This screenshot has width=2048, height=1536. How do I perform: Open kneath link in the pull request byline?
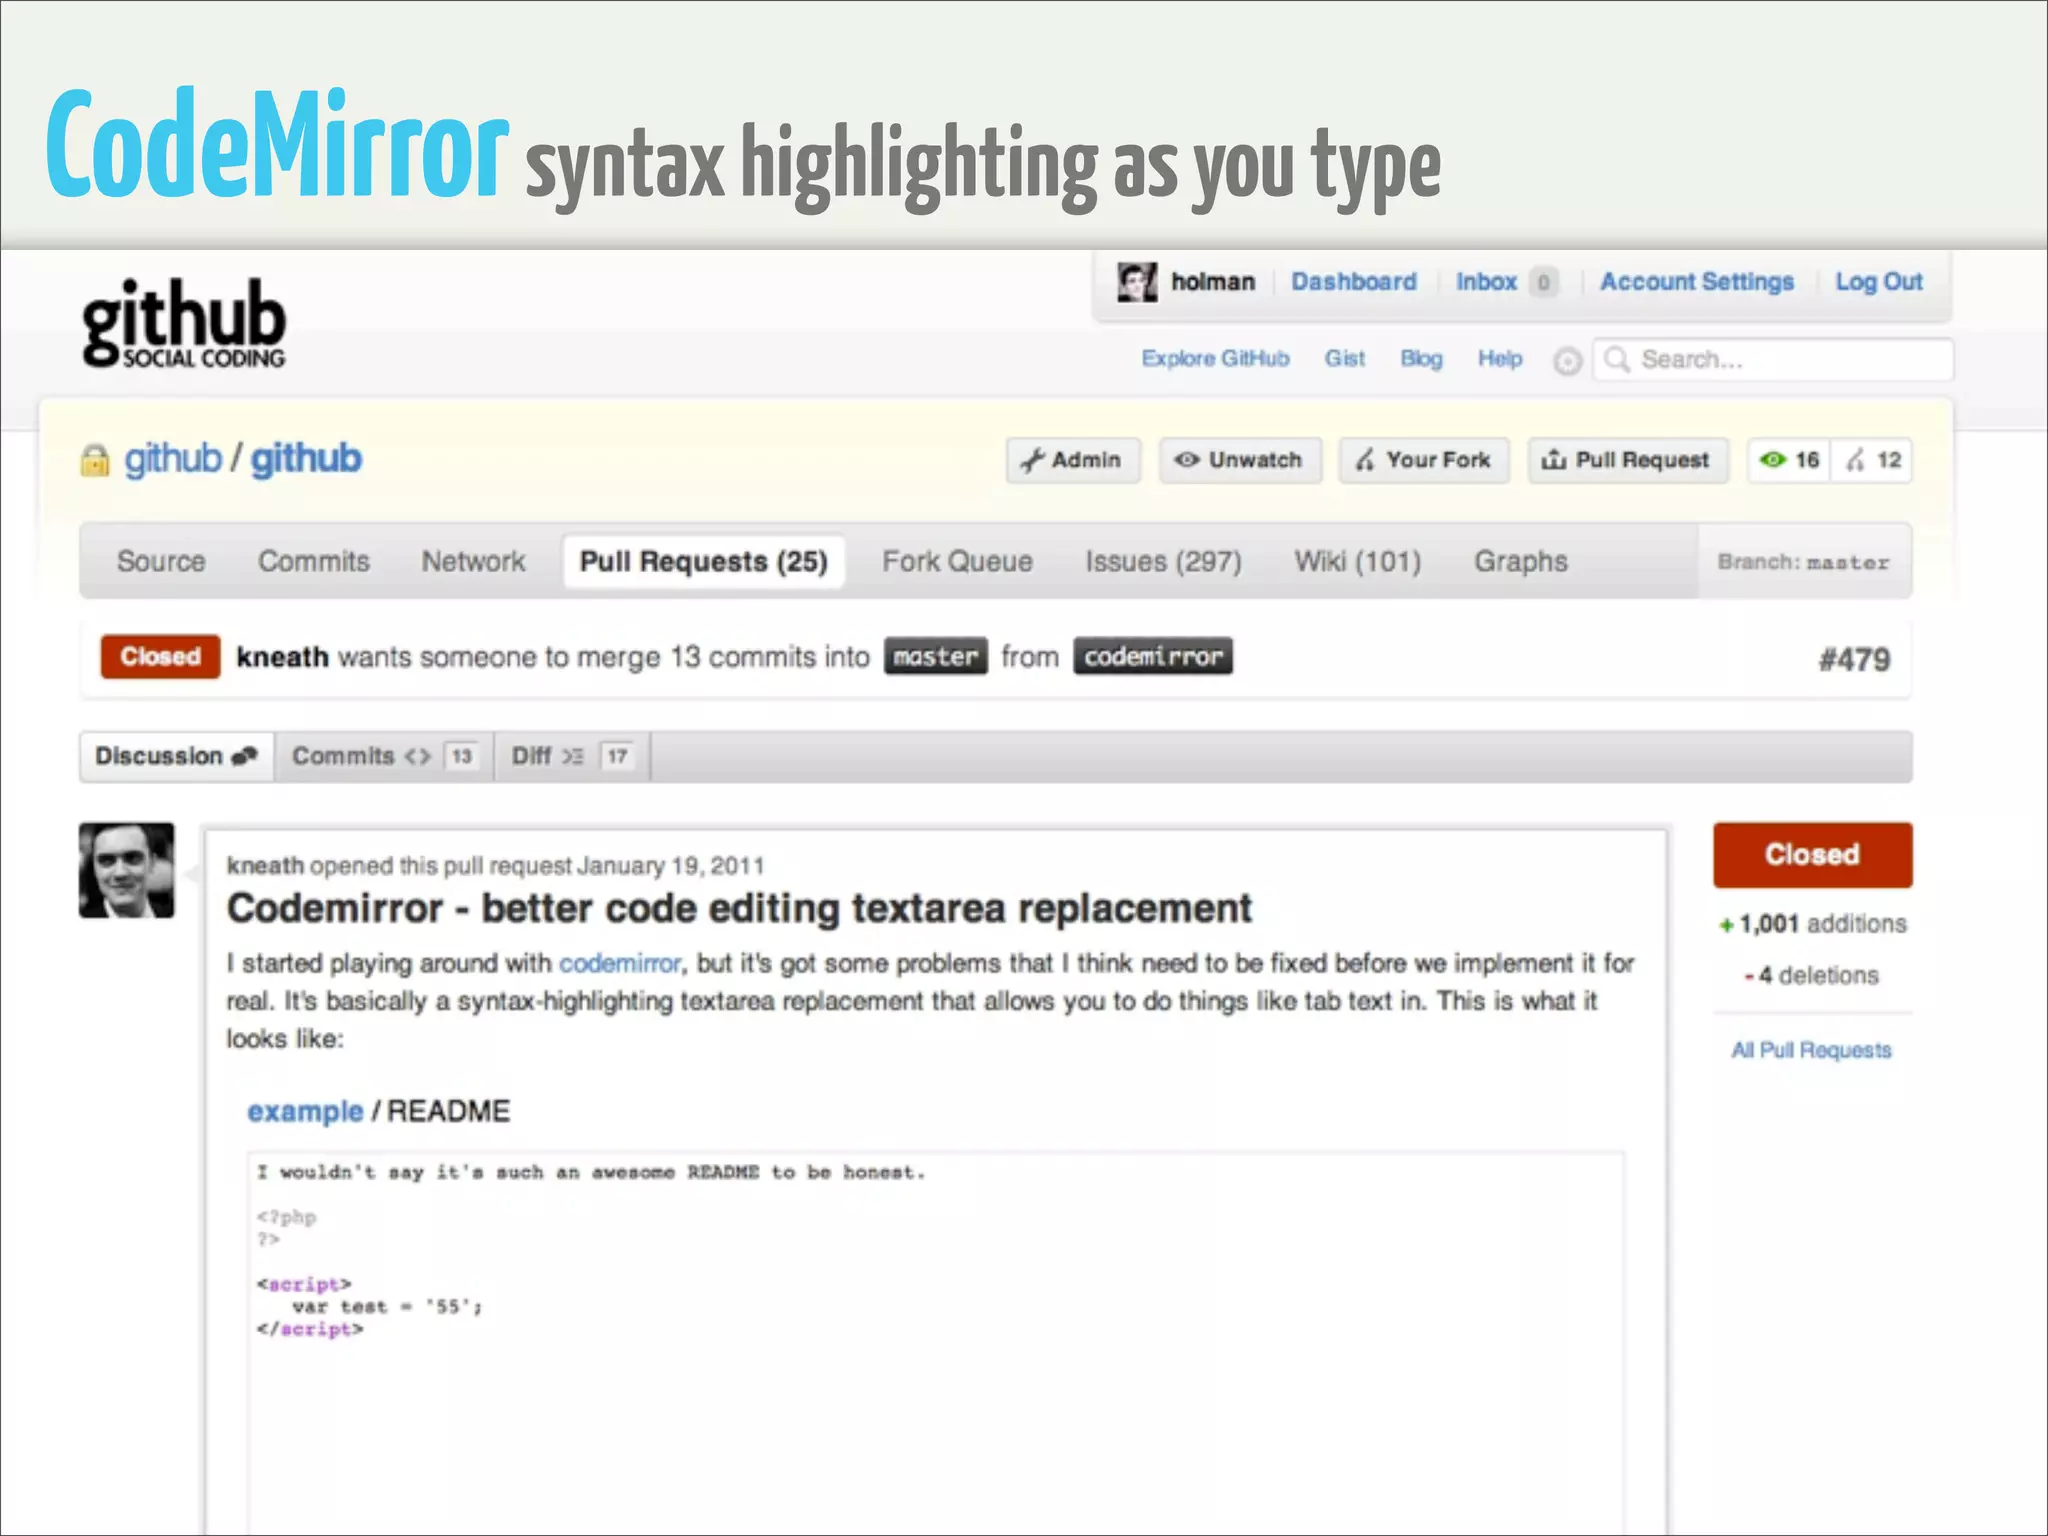pos(265,866)
